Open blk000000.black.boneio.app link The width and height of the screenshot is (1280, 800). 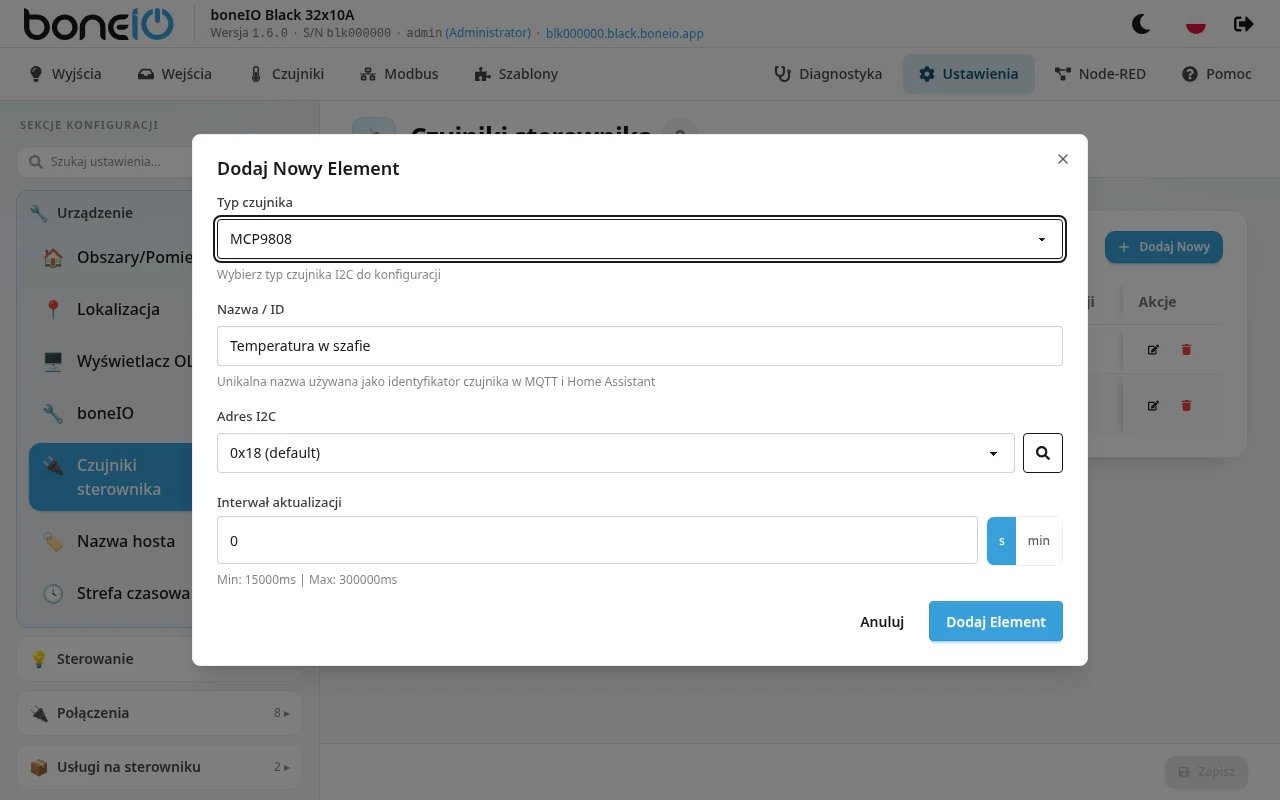(x=625, y=33)
